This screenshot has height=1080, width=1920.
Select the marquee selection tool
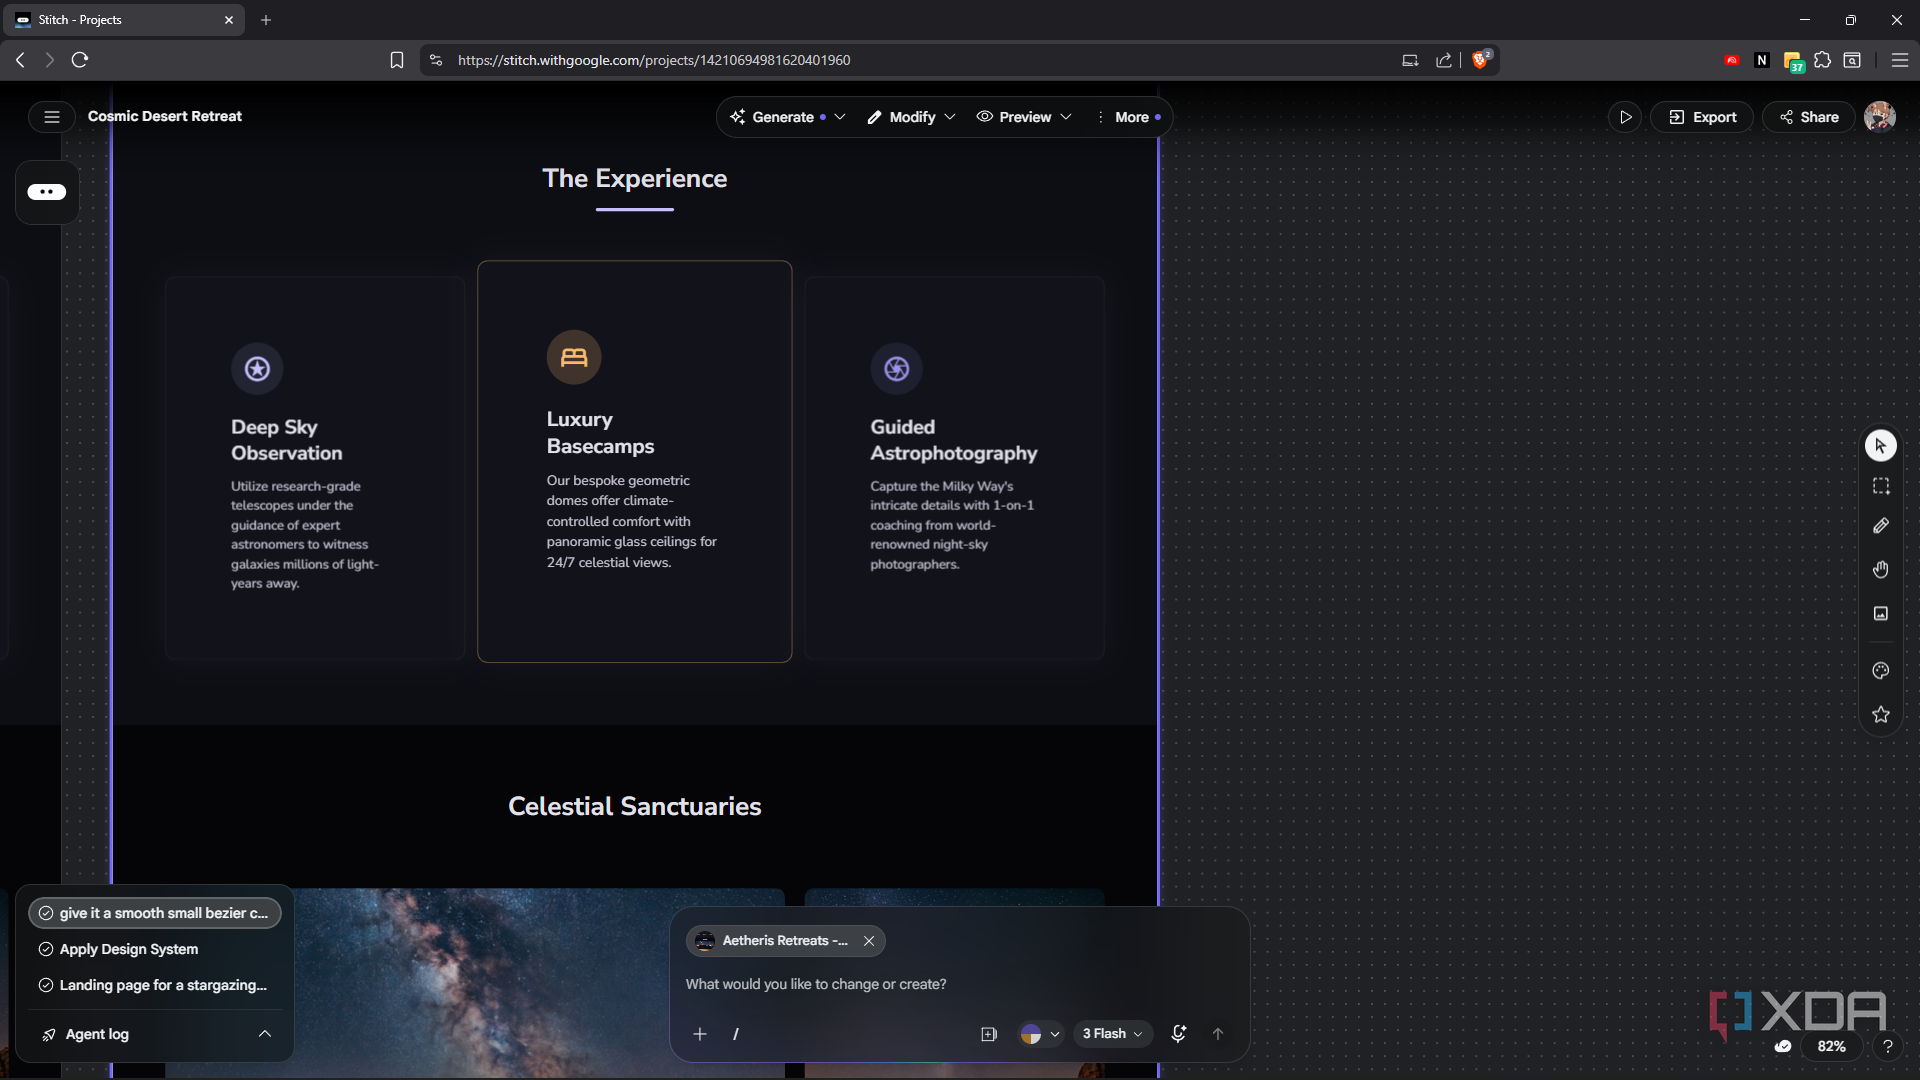1880,486
